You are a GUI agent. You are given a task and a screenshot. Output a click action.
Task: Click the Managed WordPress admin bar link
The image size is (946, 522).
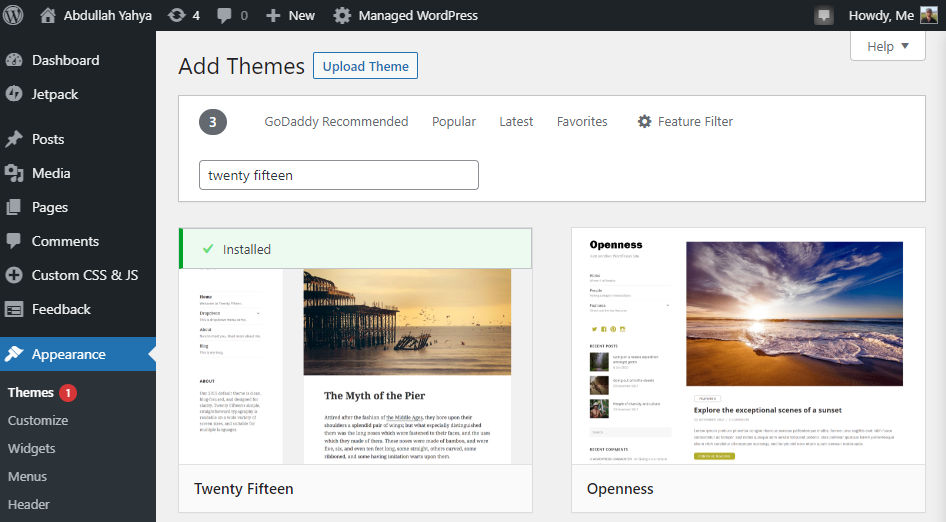pos(418,16)
